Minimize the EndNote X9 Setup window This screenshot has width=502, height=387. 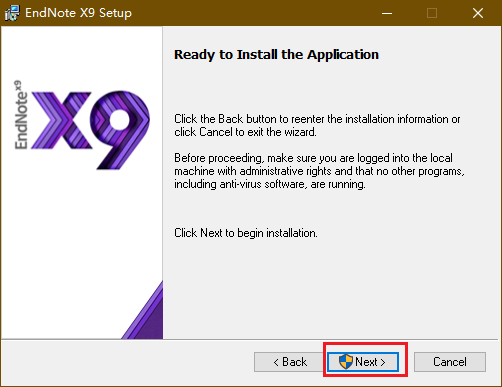point(387,13)
